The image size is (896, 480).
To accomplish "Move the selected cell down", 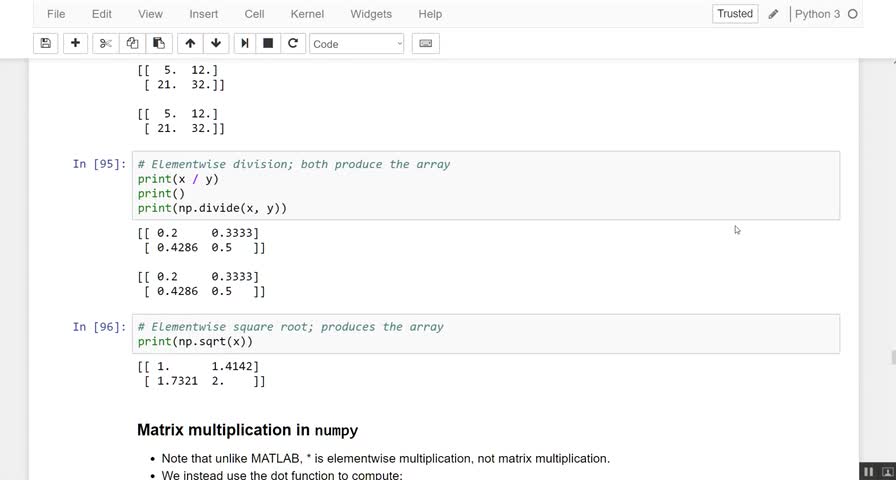I will tap(215, 43).
